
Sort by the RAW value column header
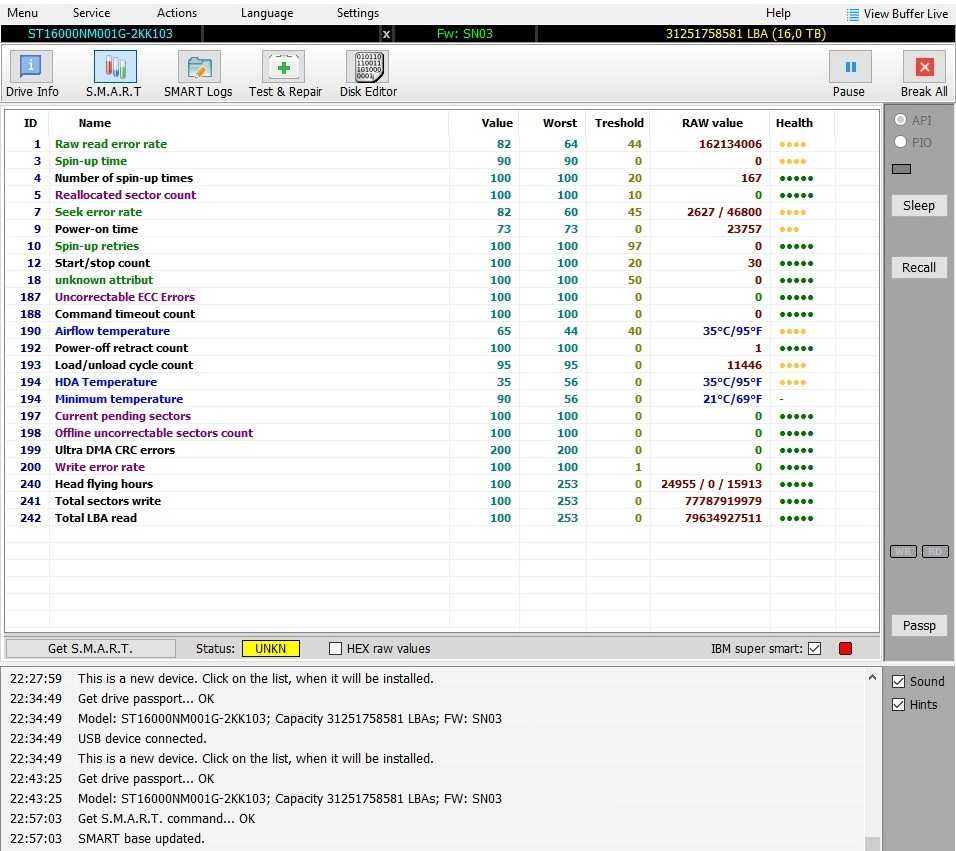[712, 123]
